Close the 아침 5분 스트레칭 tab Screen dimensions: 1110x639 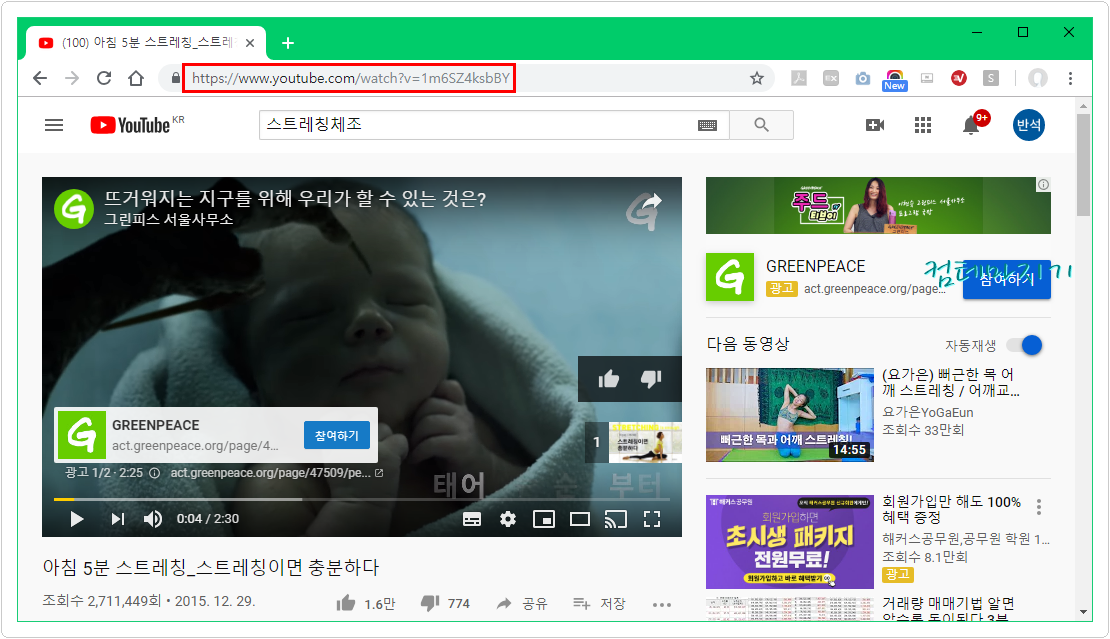(250, 43)
